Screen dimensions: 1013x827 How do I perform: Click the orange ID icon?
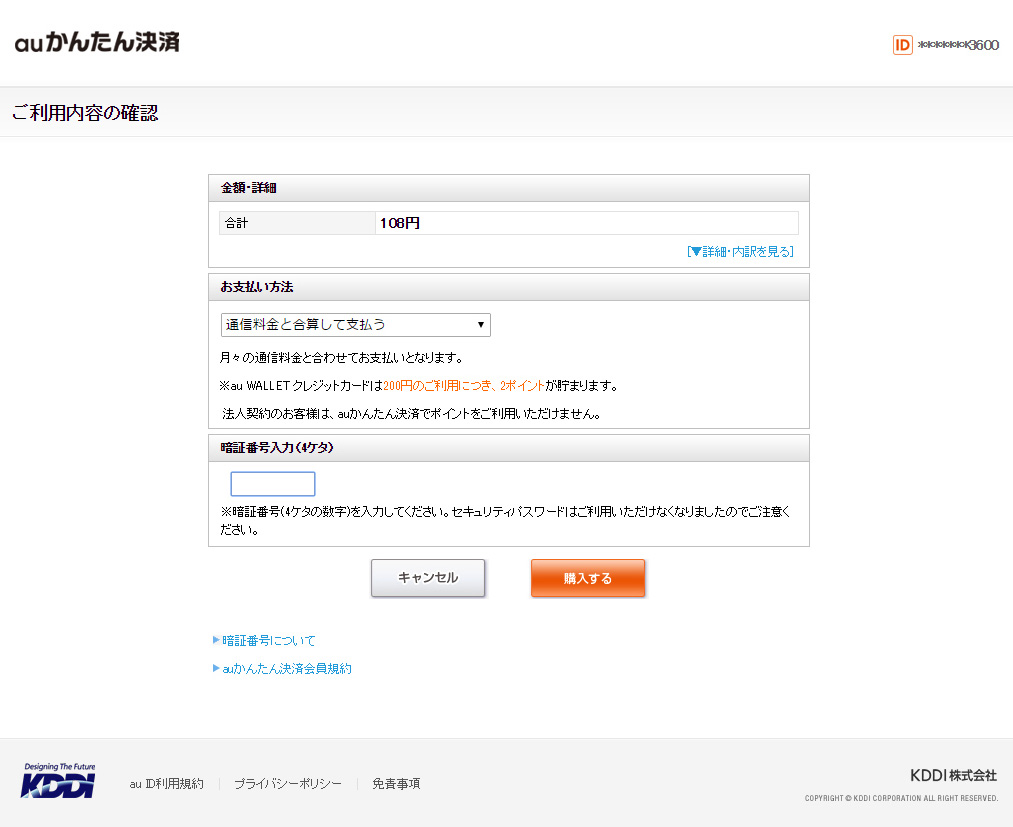tap(903, 45)
